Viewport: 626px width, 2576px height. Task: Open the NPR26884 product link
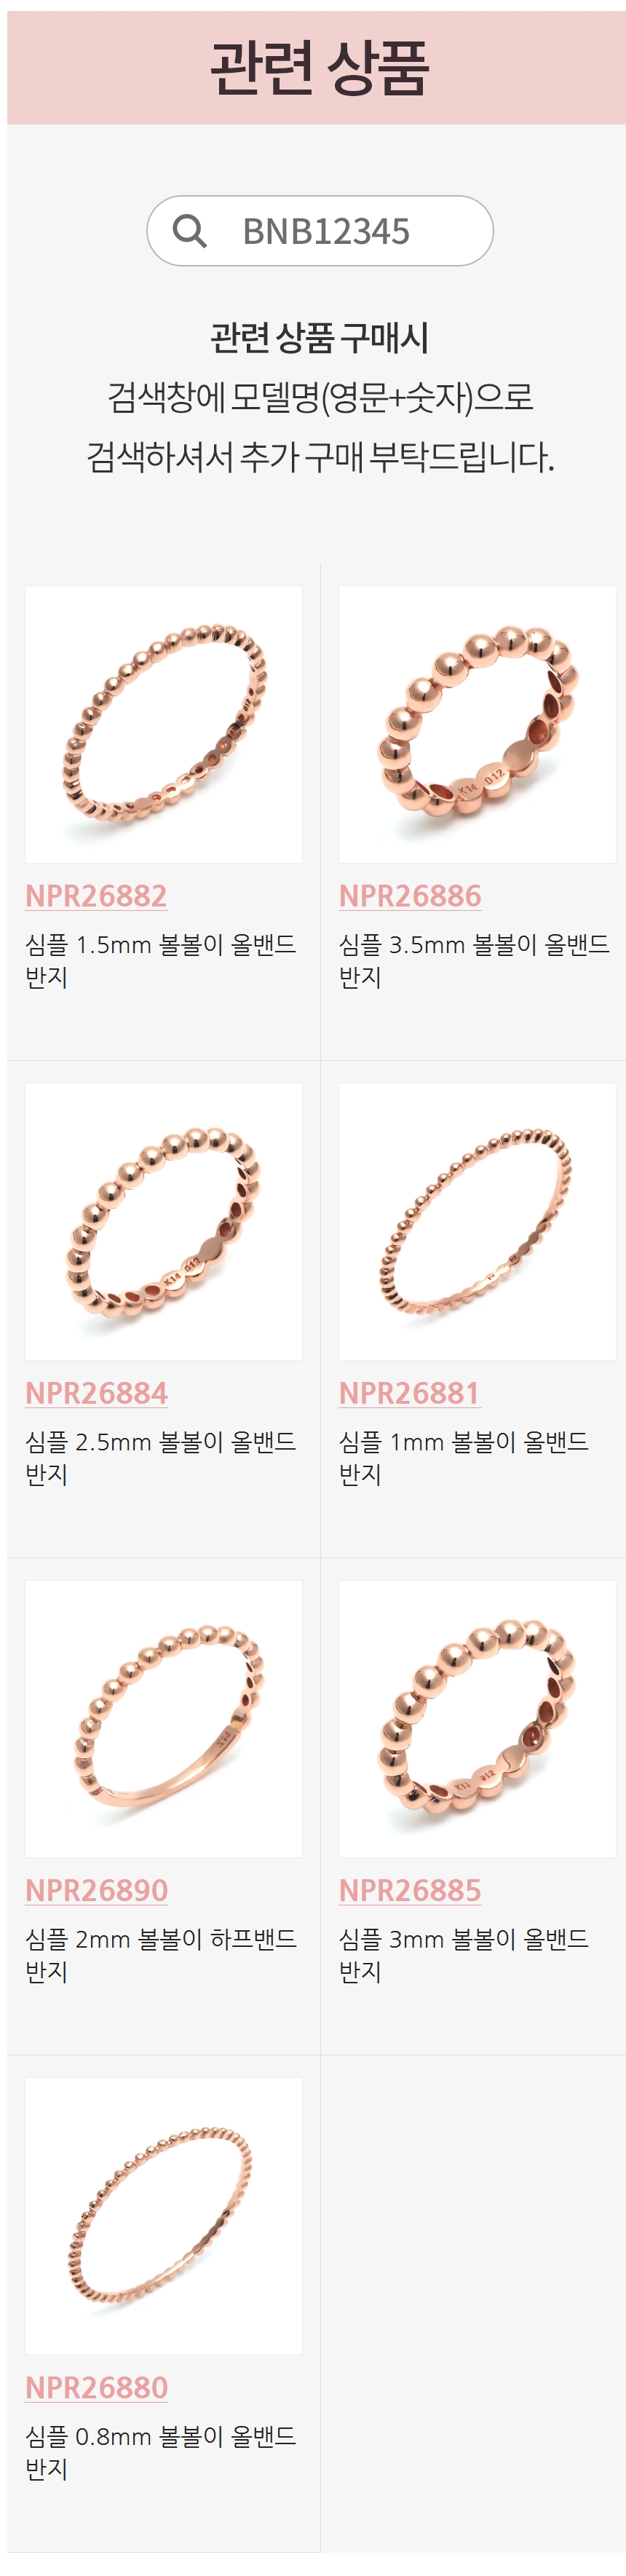click(x=96, y=1392)
